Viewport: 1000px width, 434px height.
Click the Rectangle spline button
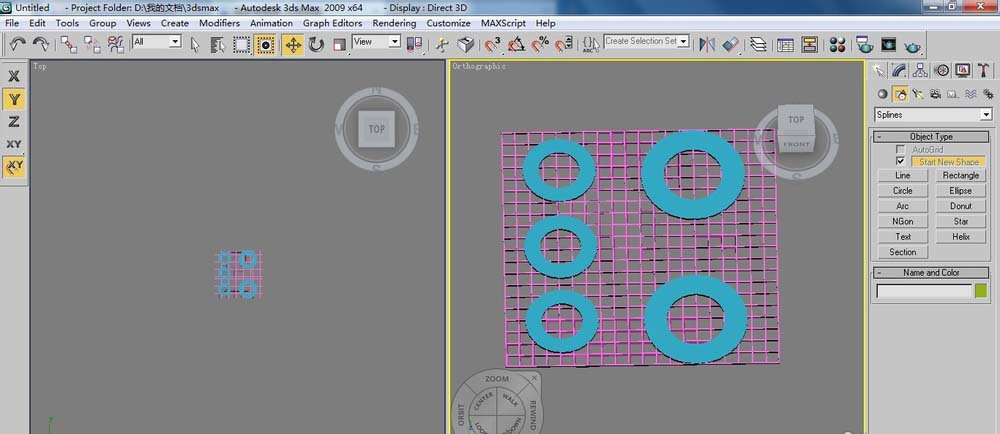[961, 175]
